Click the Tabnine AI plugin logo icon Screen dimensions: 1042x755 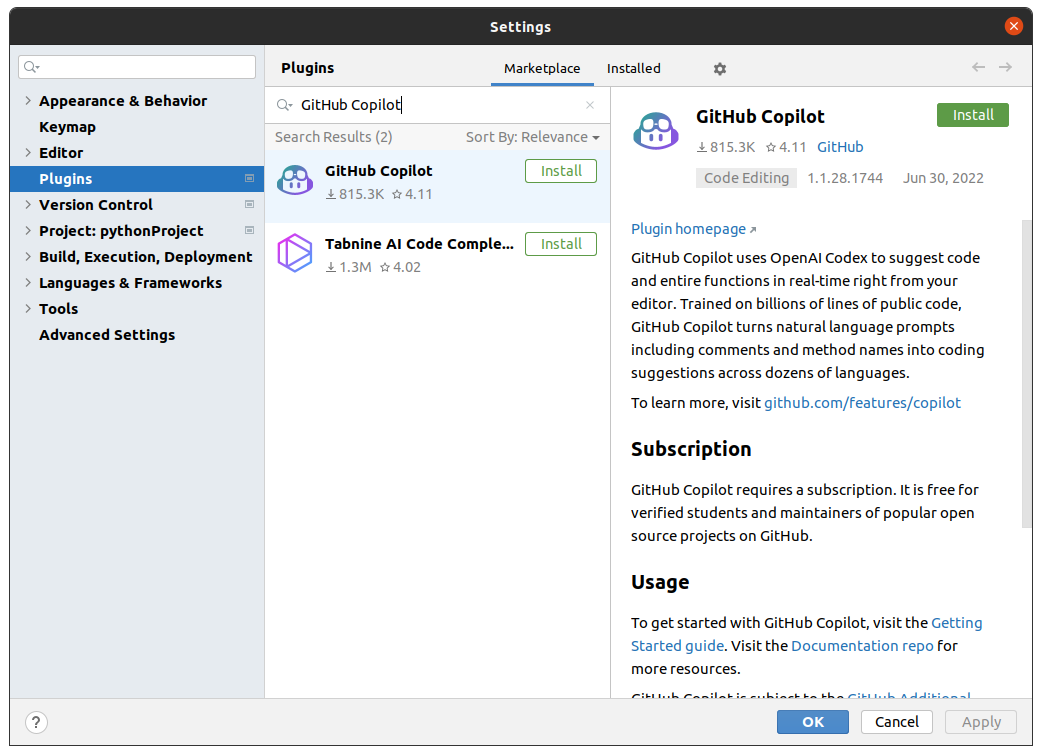point(294,253)
